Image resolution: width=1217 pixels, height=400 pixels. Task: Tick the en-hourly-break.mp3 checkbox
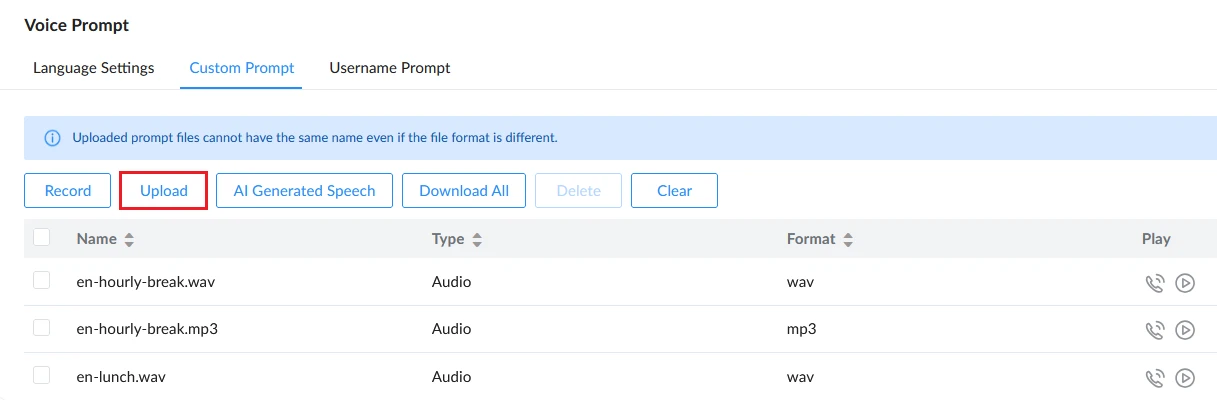pyautogui.click(x=41, y=327)
